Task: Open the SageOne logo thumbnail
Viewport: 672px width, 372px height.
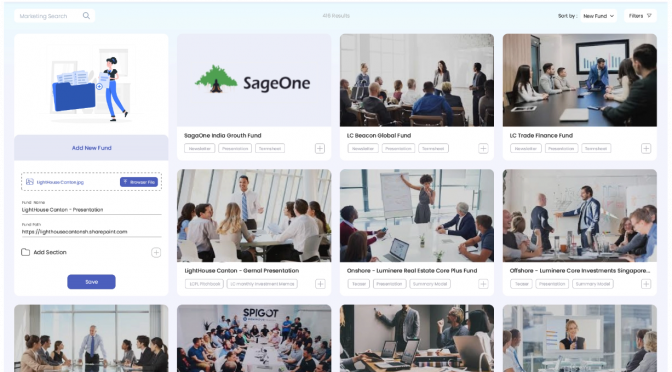Action: (x=254, y=80)
